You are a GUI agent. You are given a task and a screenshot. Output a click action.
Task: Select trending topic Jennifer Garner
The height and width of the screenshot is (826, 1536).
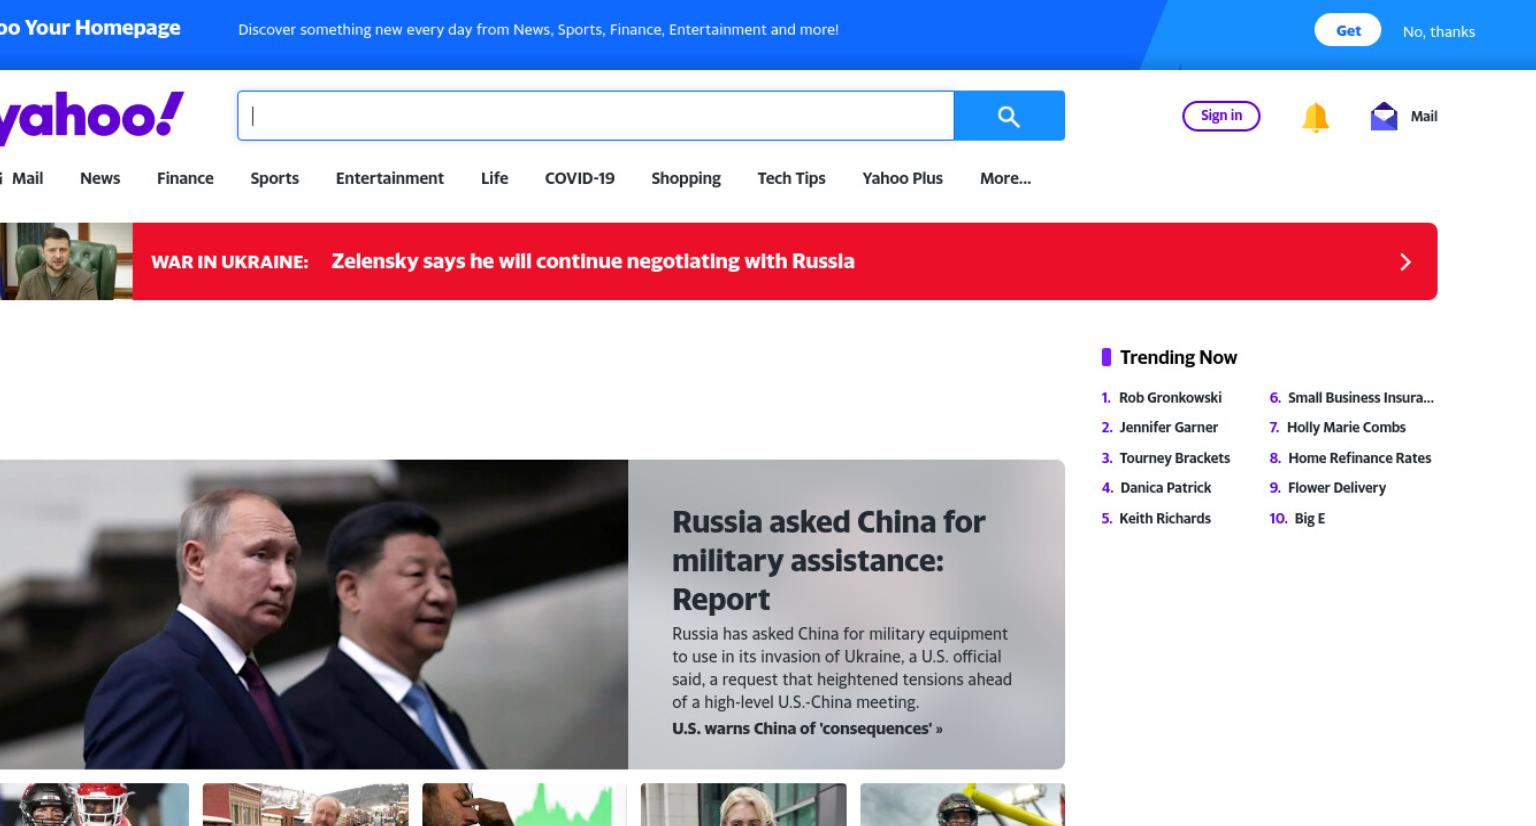[x=1168, y=427]
